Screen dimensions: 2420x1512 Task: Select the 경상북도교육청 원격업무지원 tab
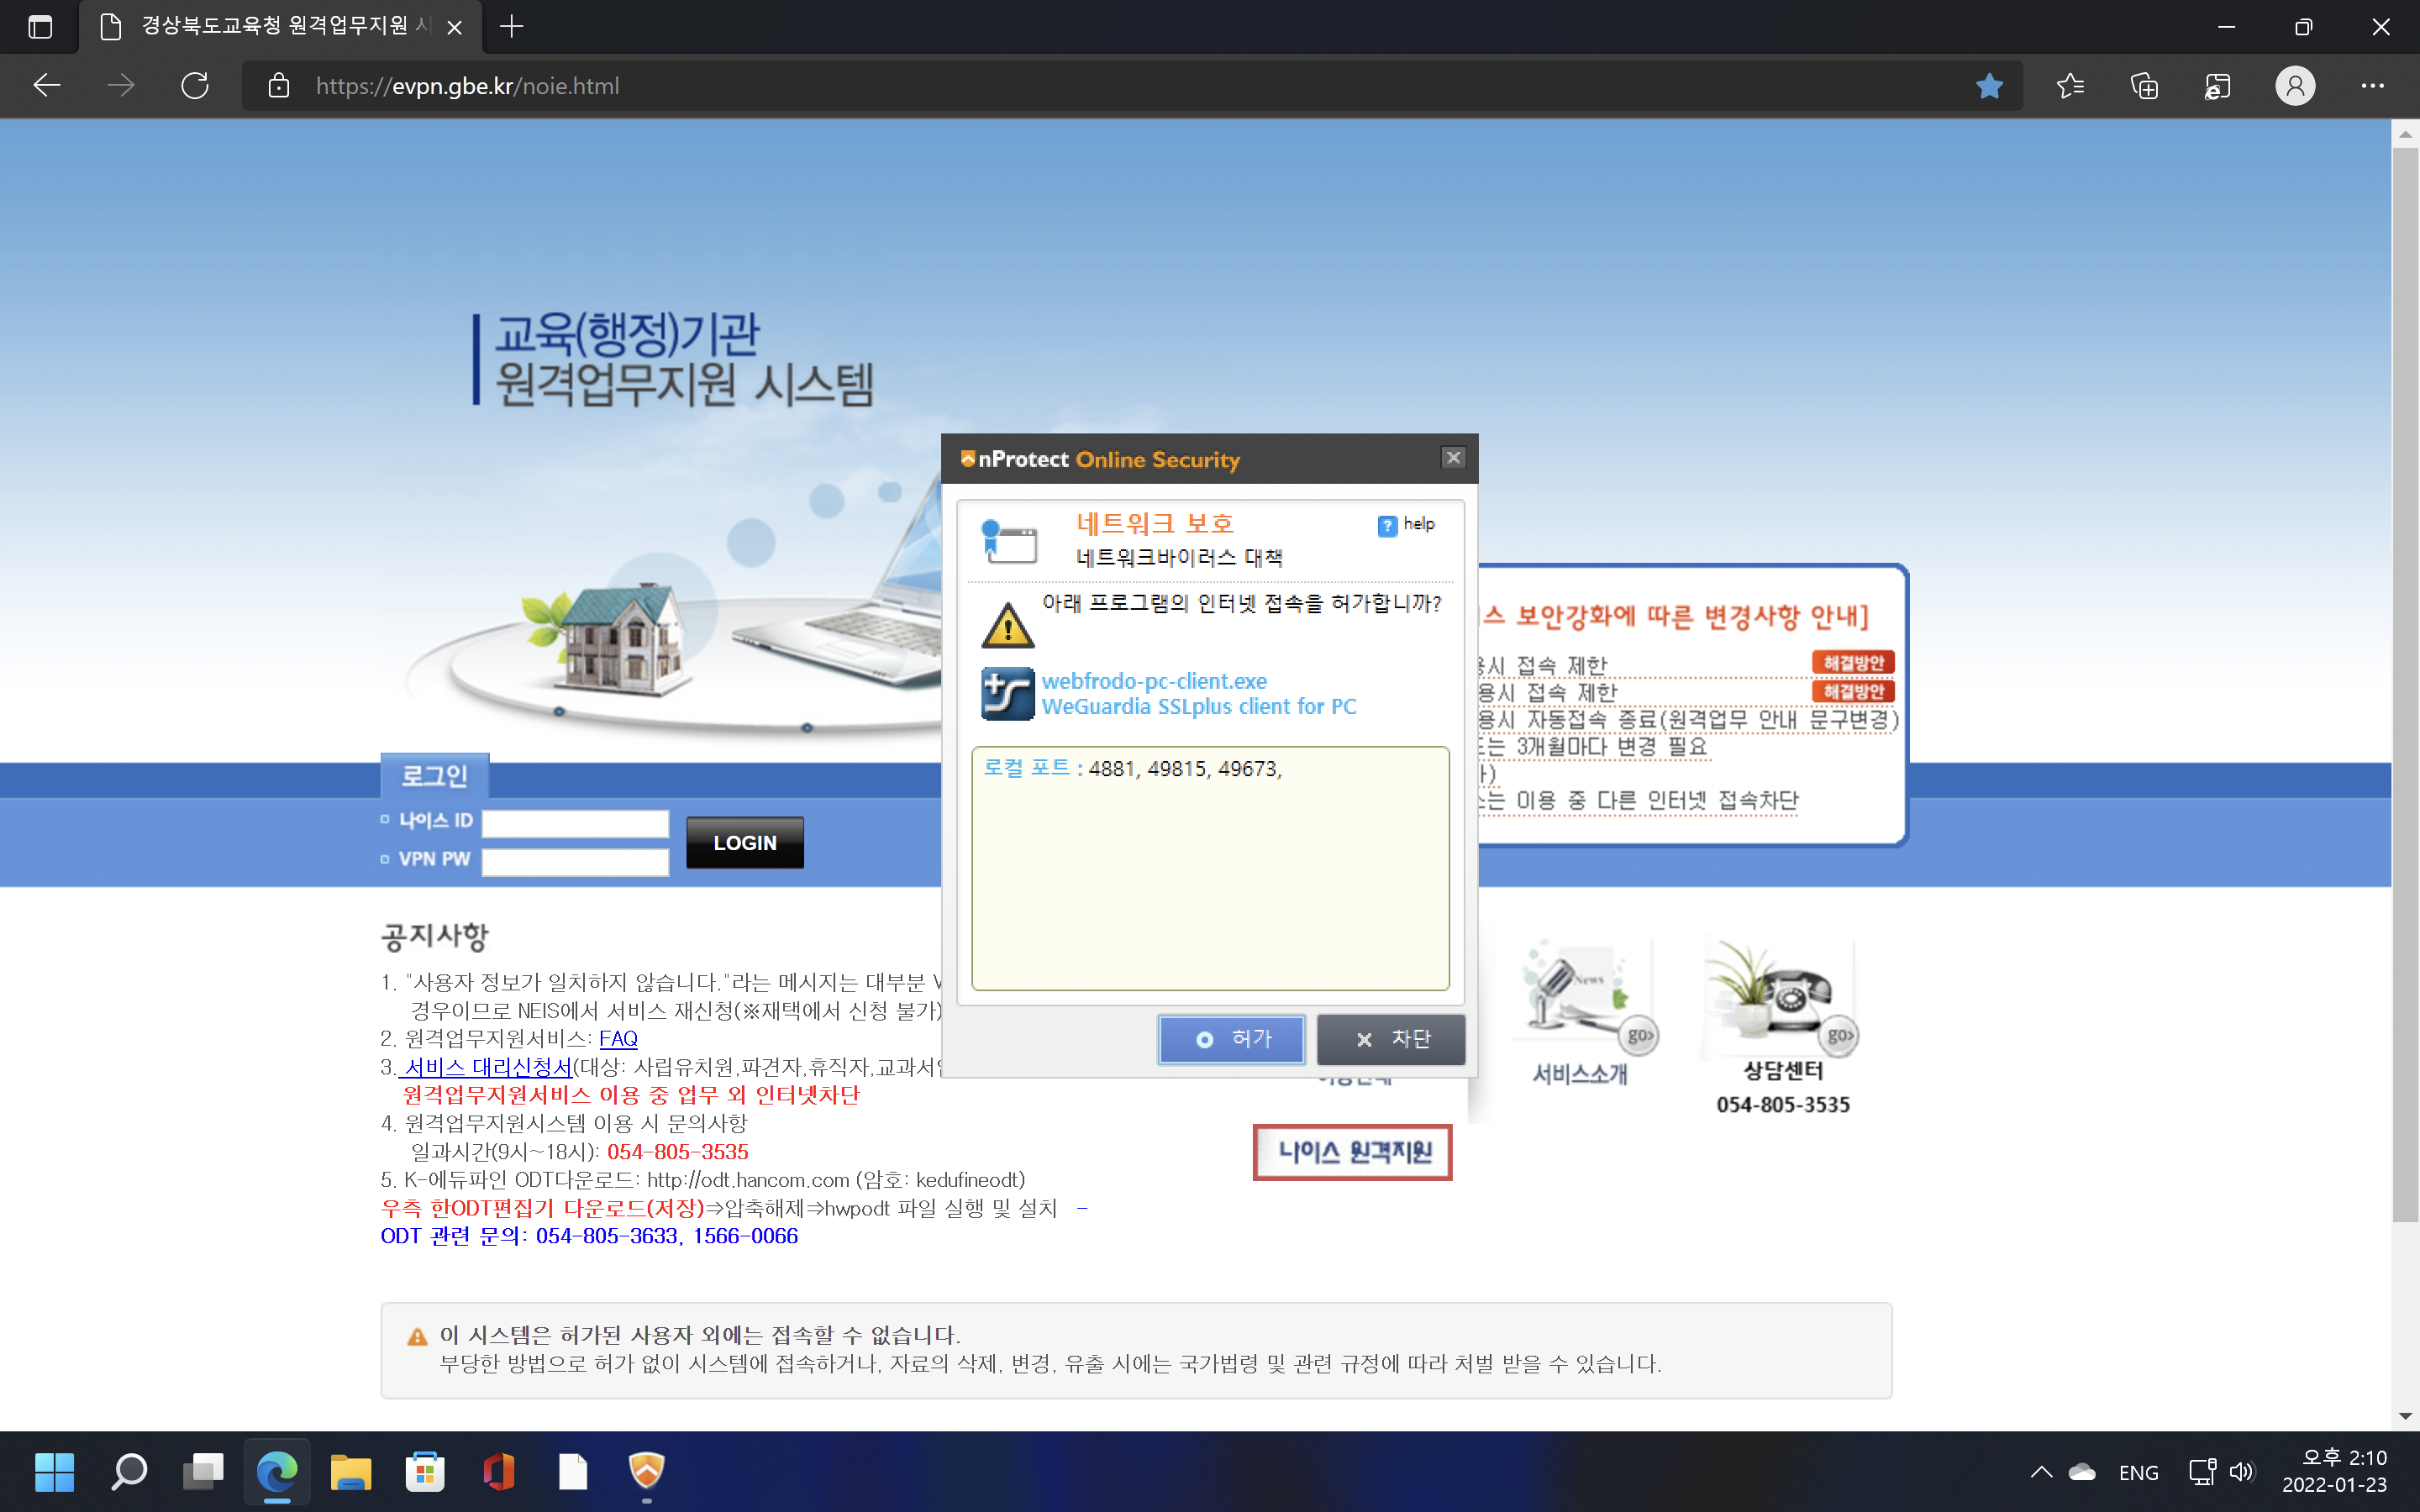[275, 27]
